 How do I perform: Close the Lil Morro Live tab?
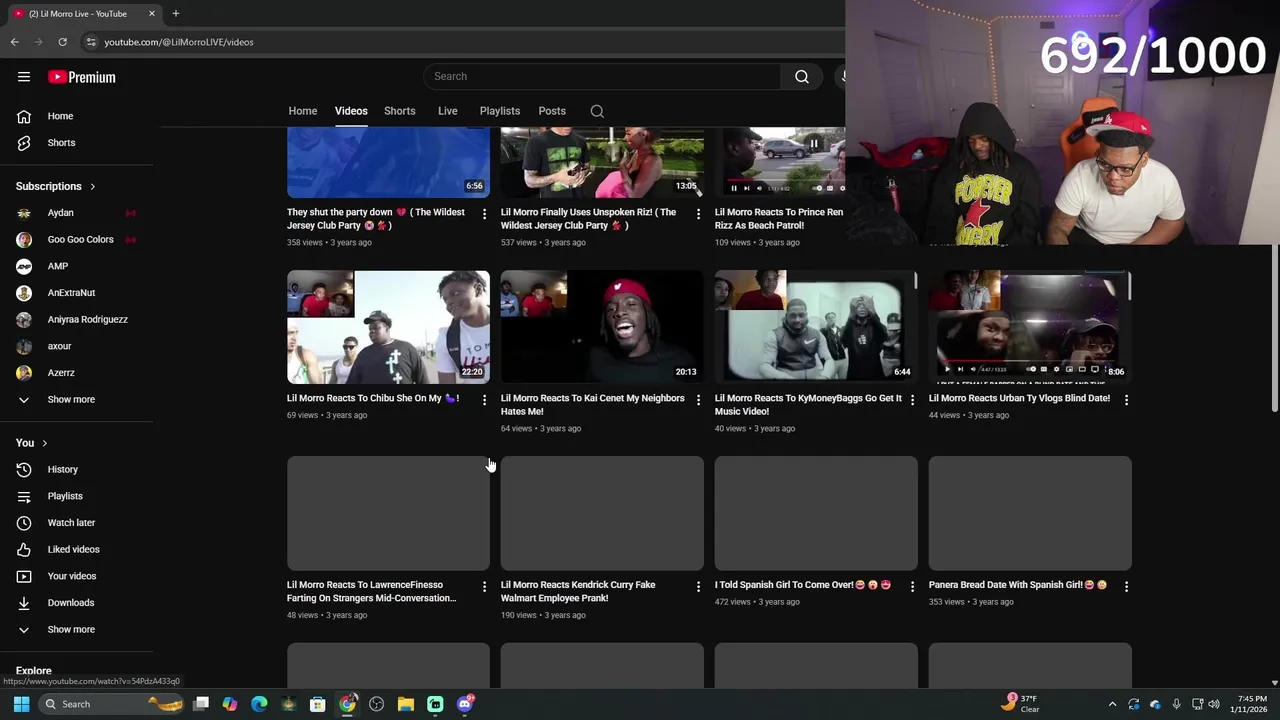152,14
